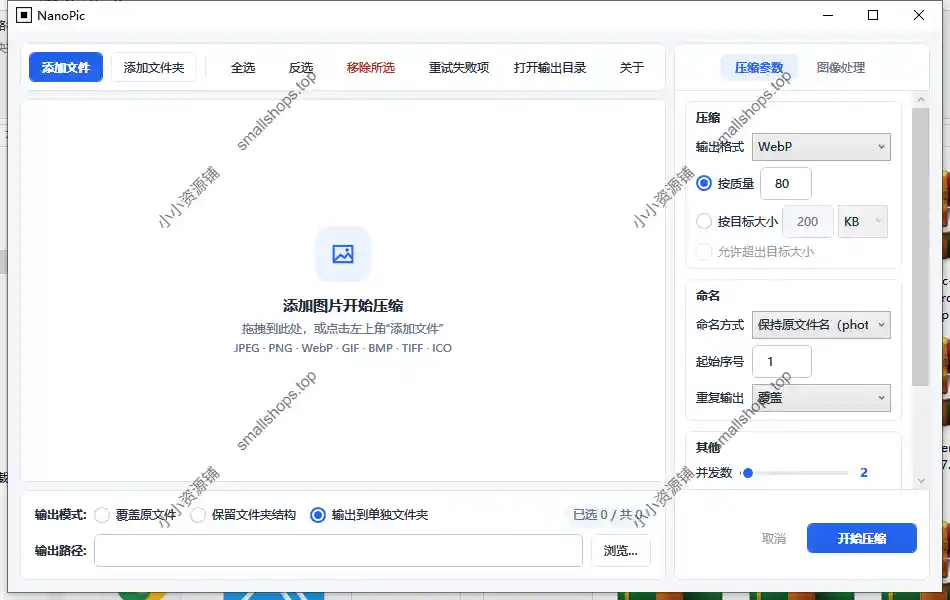The image size is (950, 600).
Task: Open the 输出格式 WebP dropdown
Action: click(x=821, y=147)
